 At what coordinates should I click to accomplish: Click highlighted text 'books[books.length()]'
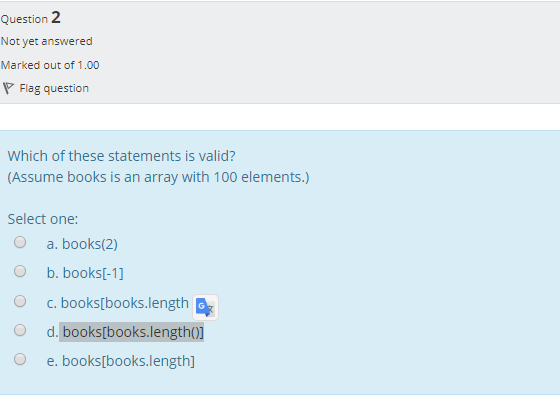[x=132, y=332]
